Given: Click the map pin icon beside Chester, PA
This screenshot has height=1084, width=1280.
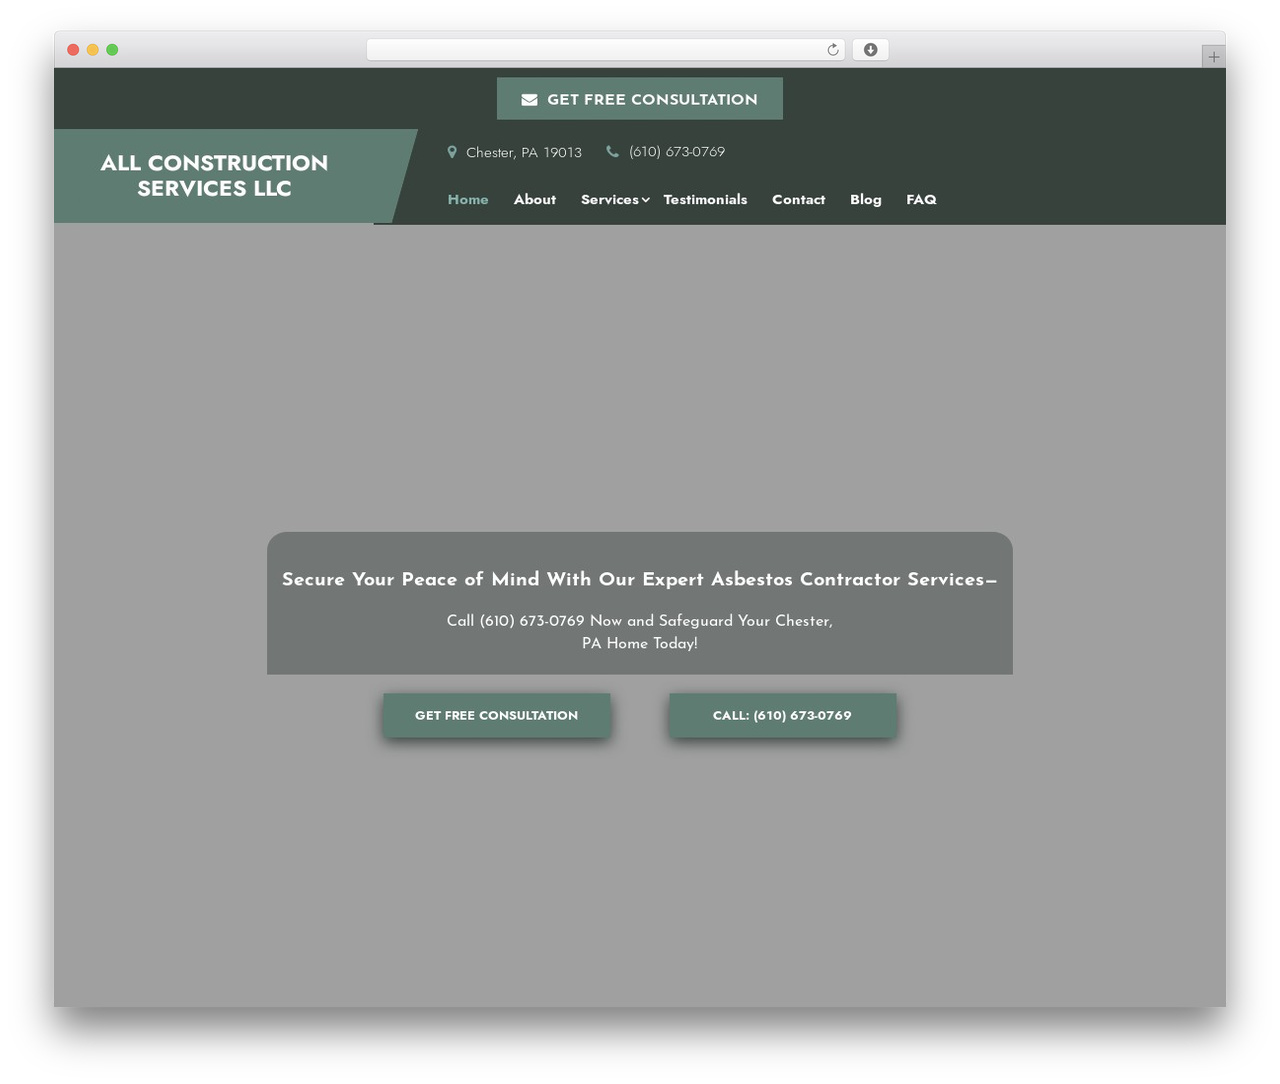Looking at the screenshot, I should click(x=452, y=152).
